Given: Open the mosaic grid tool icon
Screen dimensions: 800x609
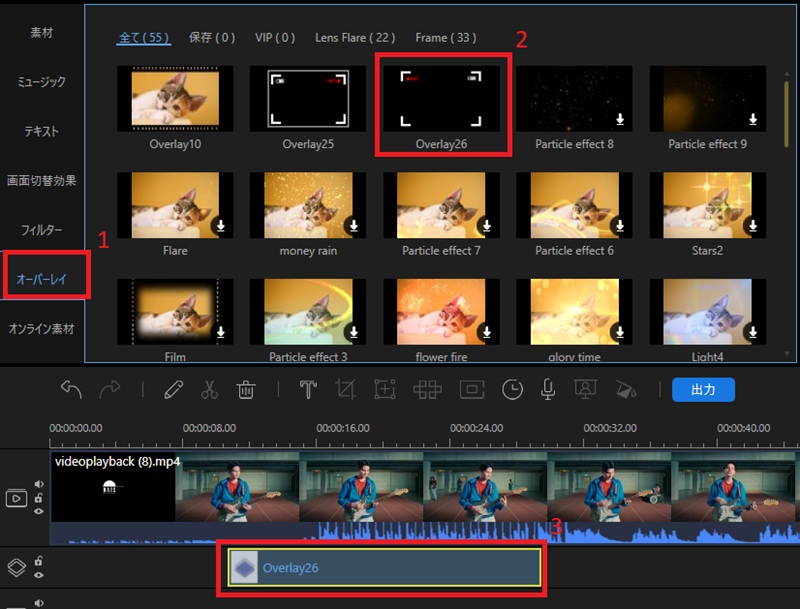Looking at the screenshot, I should click(x=427, y=390).
